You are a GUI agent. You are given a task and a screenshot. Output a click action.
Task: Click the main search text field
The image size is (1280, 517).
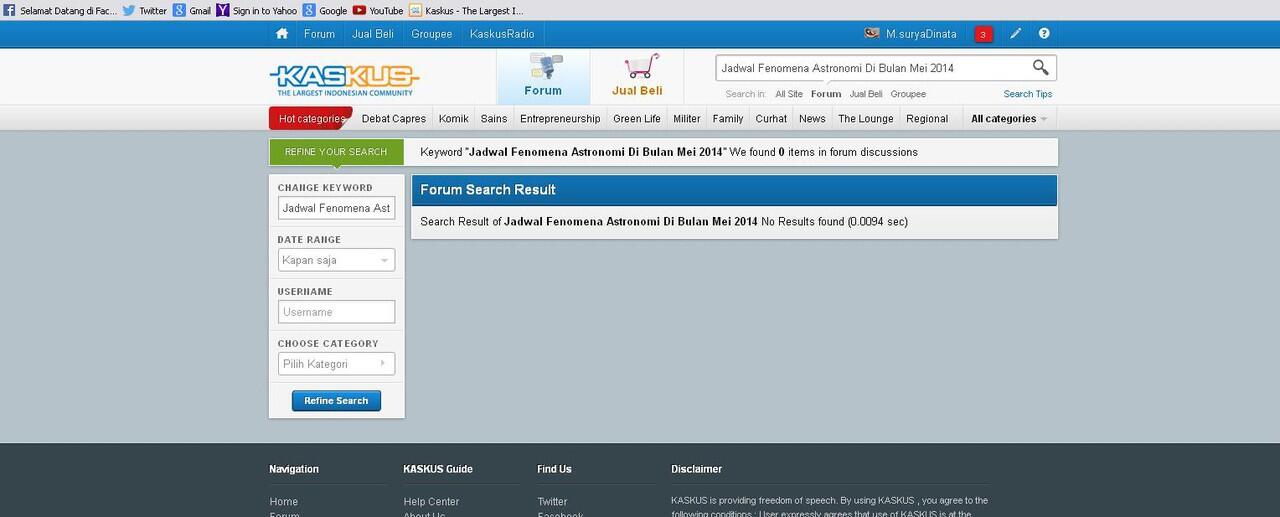click(871, 68)
